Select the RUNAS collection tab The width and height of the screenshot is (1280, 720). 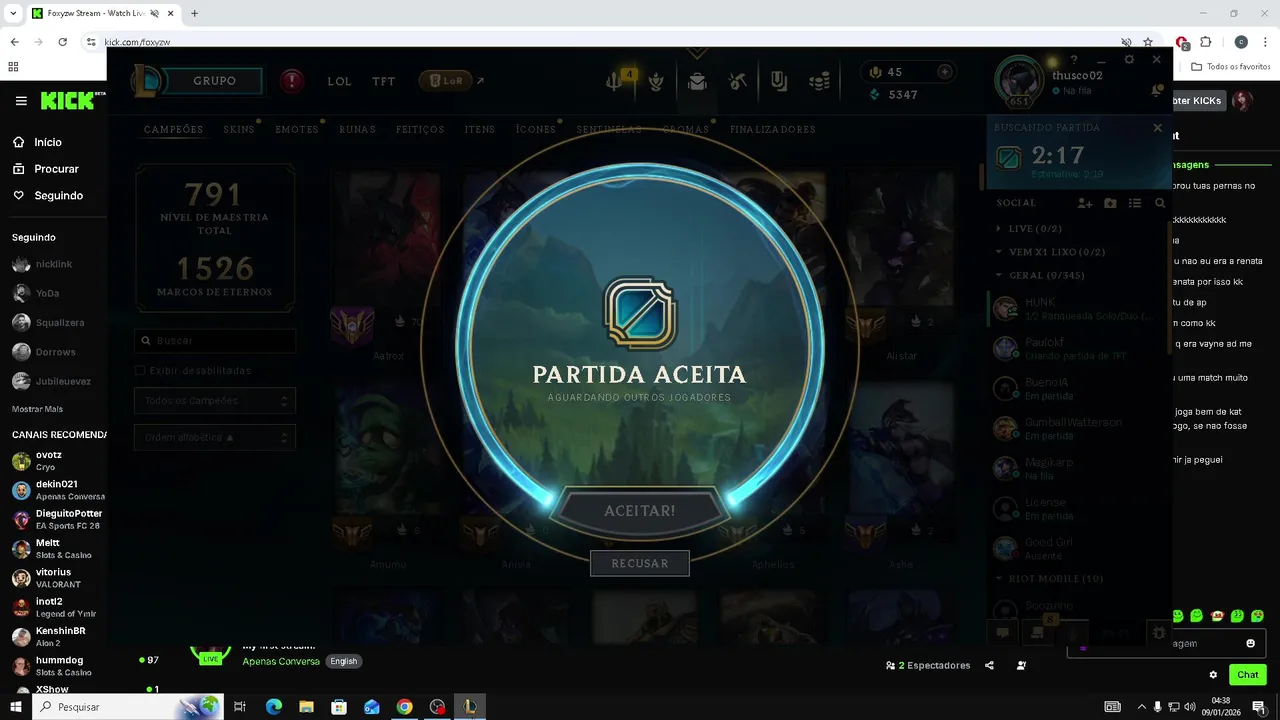tap(357, 130)
